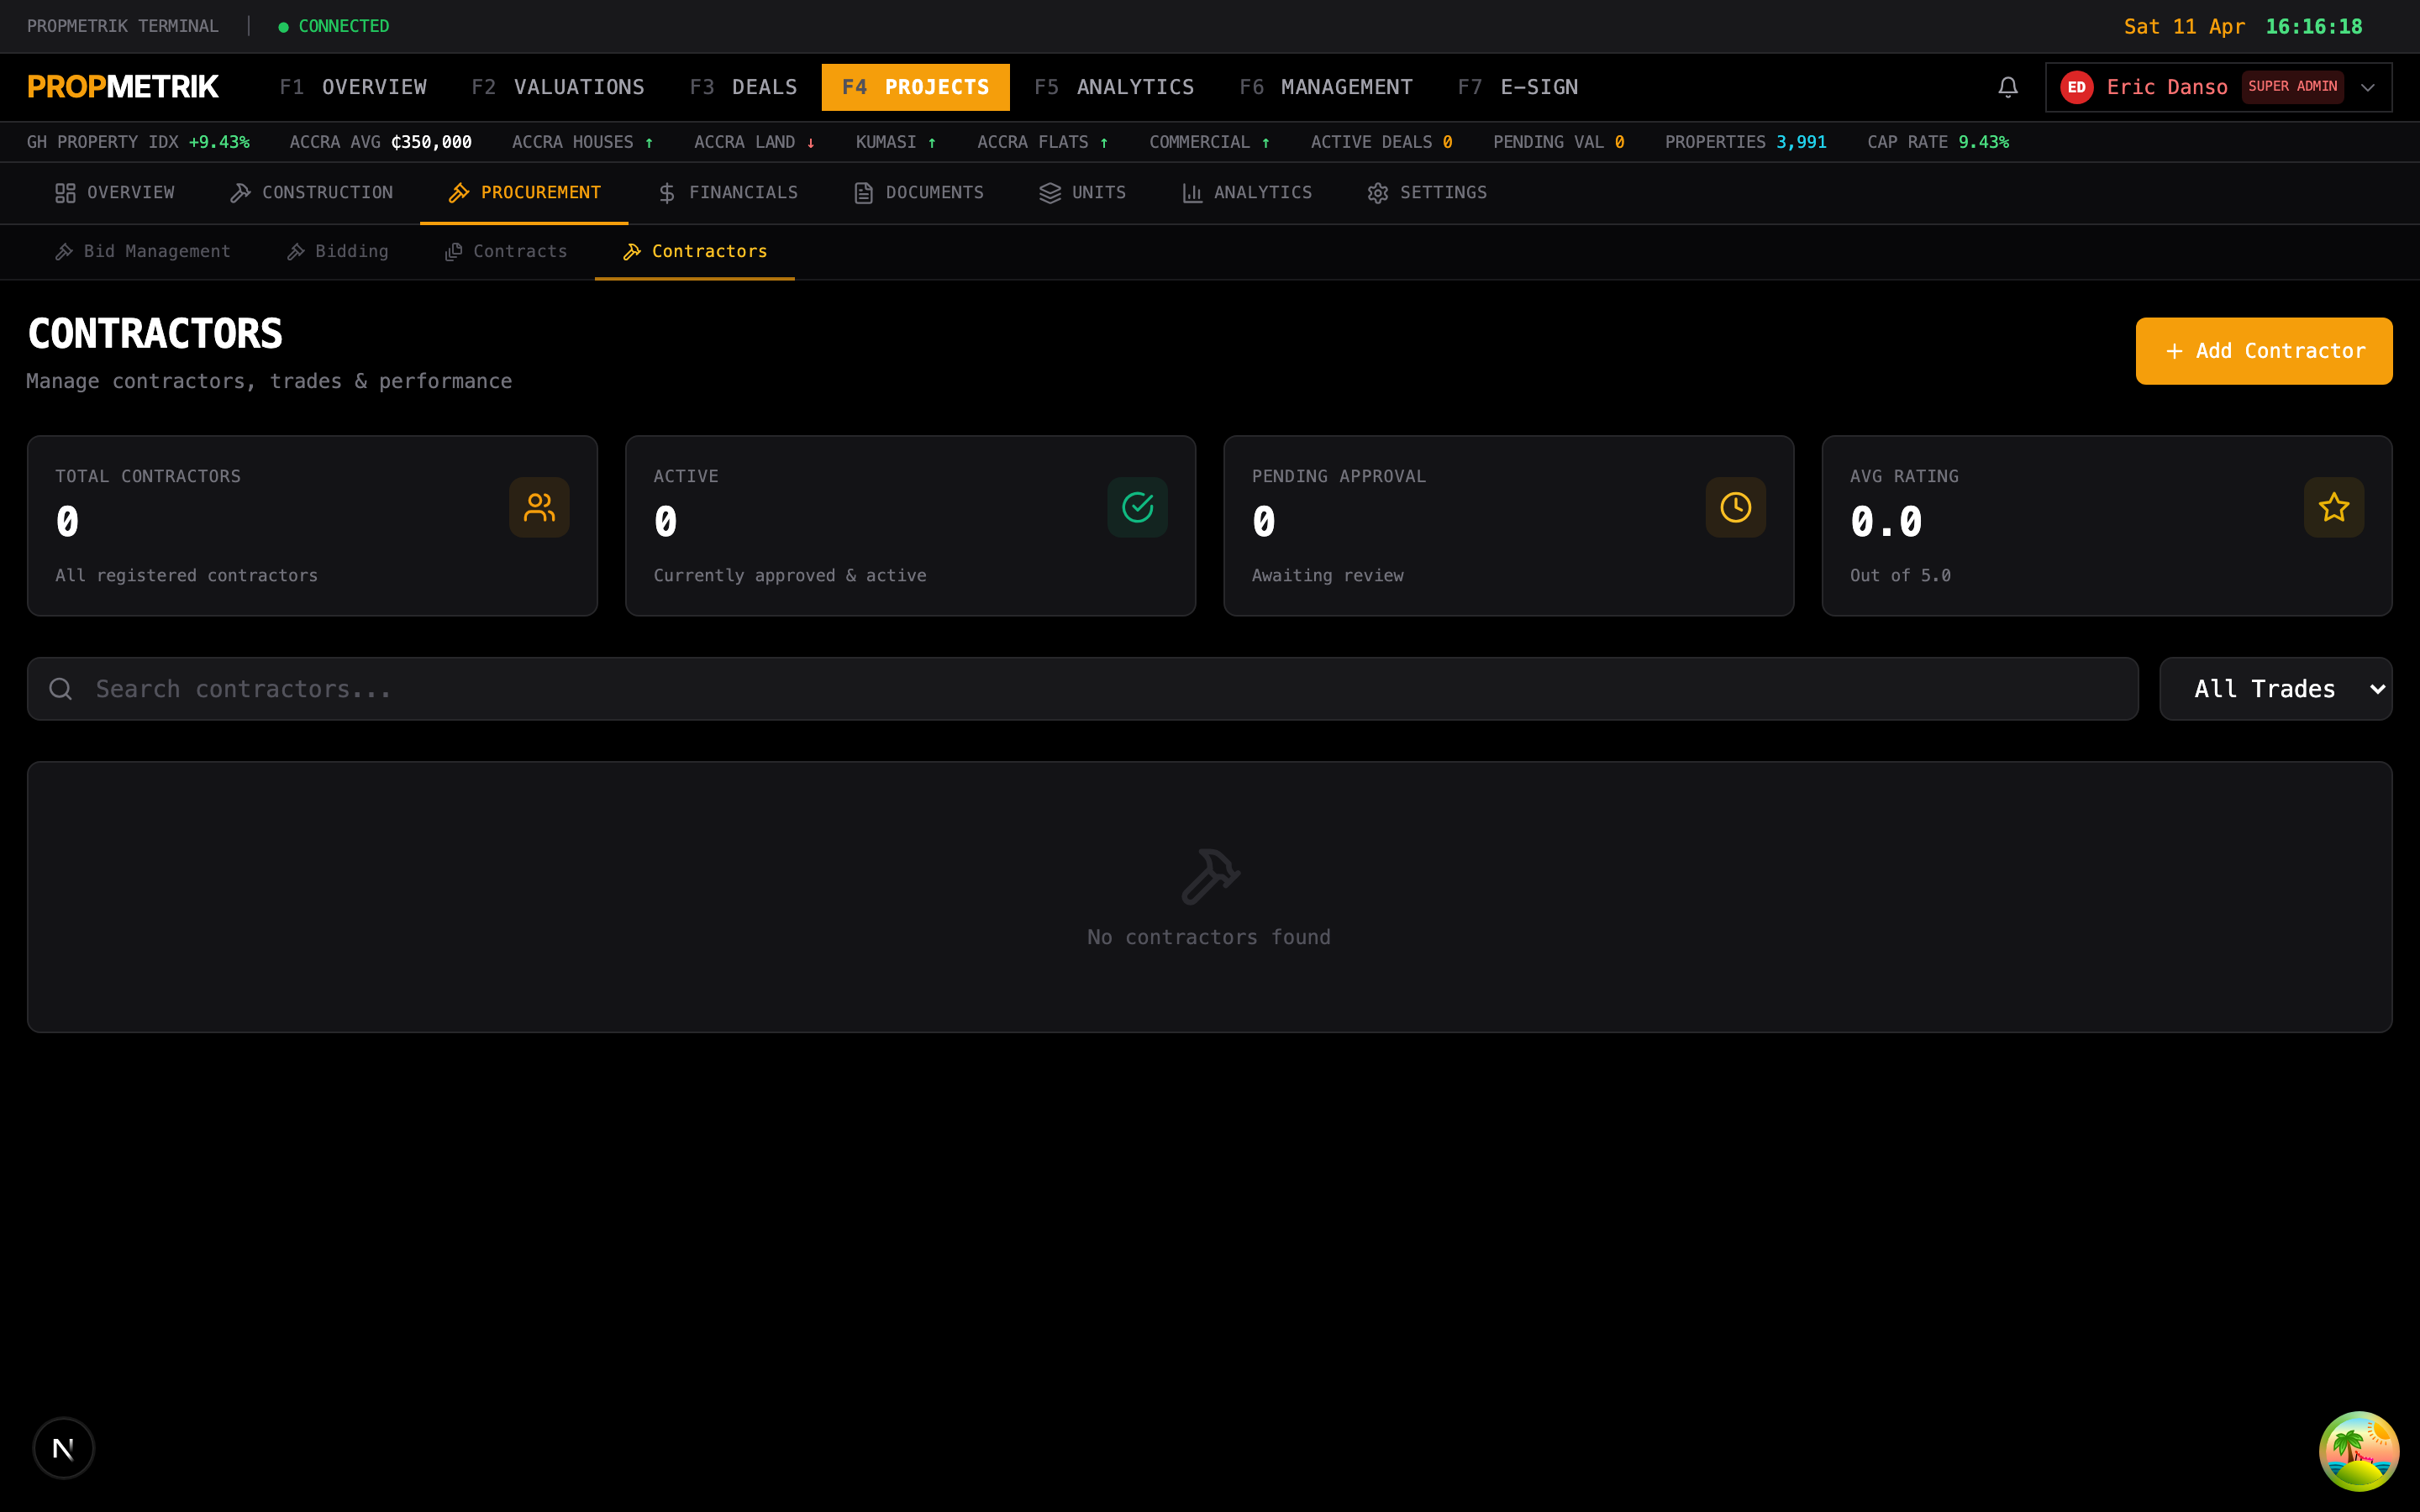Click the ED user avatar
This screenshot has height=1512, width=2420.
coord(2076,87)
